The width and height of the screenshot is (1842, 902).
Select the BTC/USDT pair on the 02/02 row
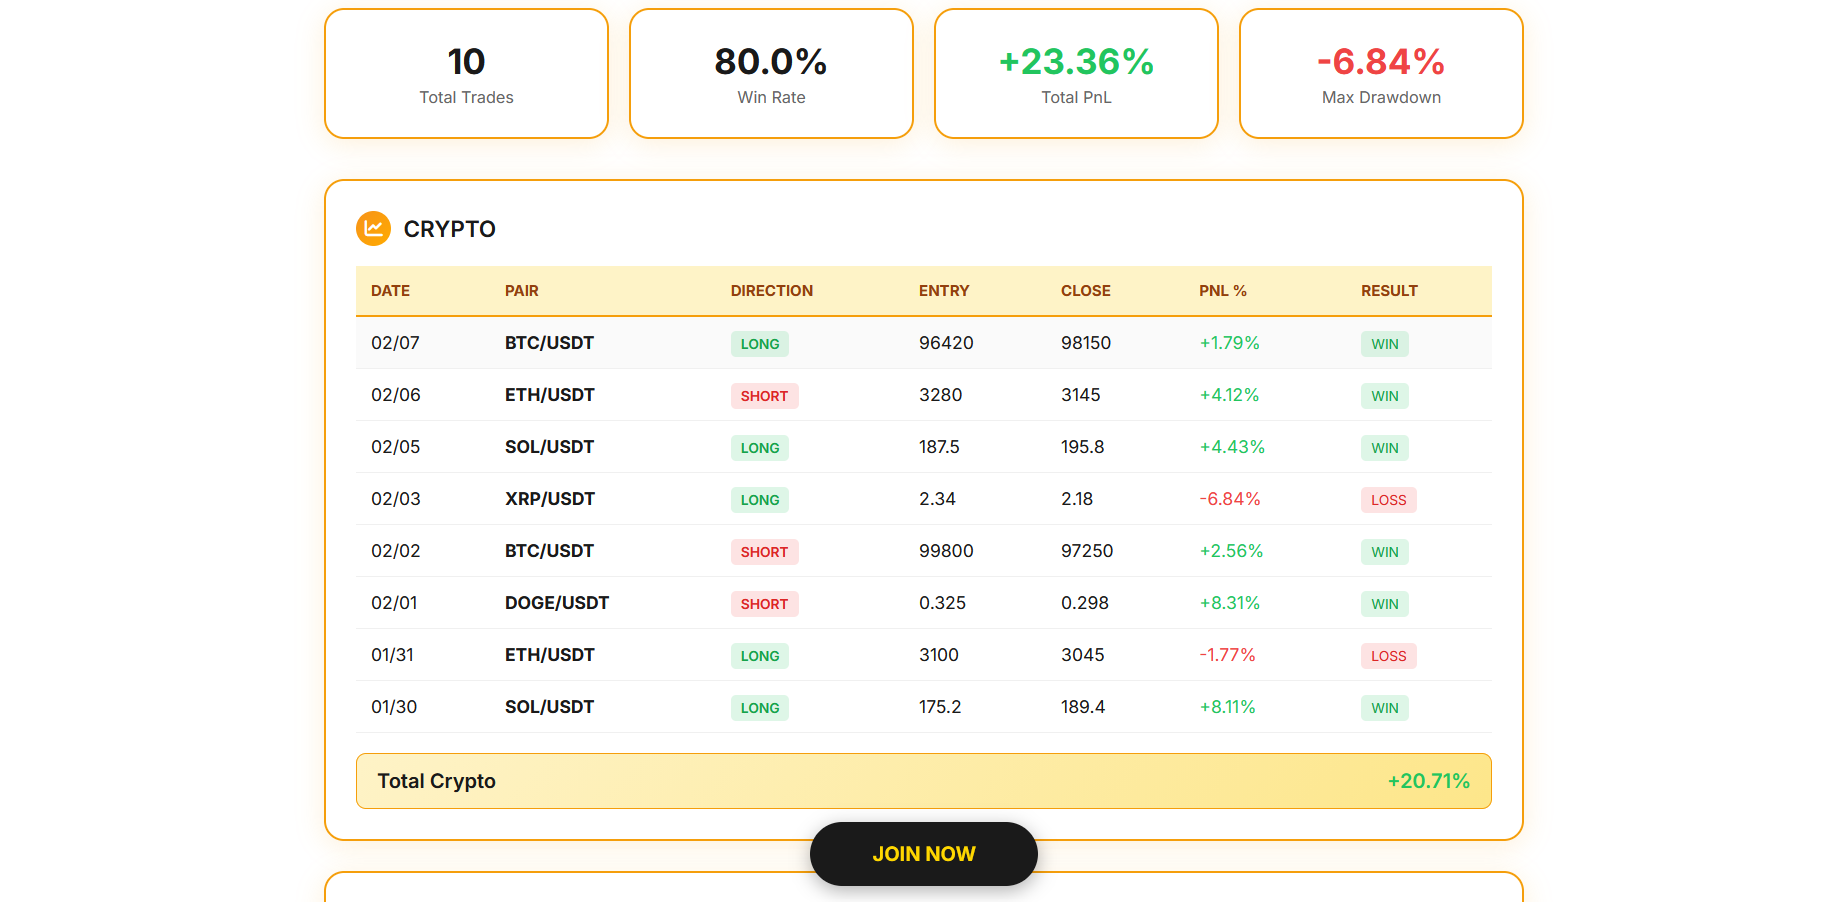tap(549, 551)
